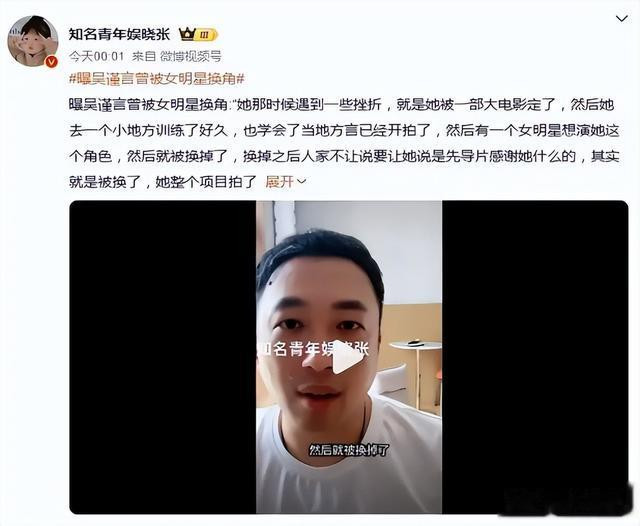Click the blurred watermark at bottom right

point(568,500)
